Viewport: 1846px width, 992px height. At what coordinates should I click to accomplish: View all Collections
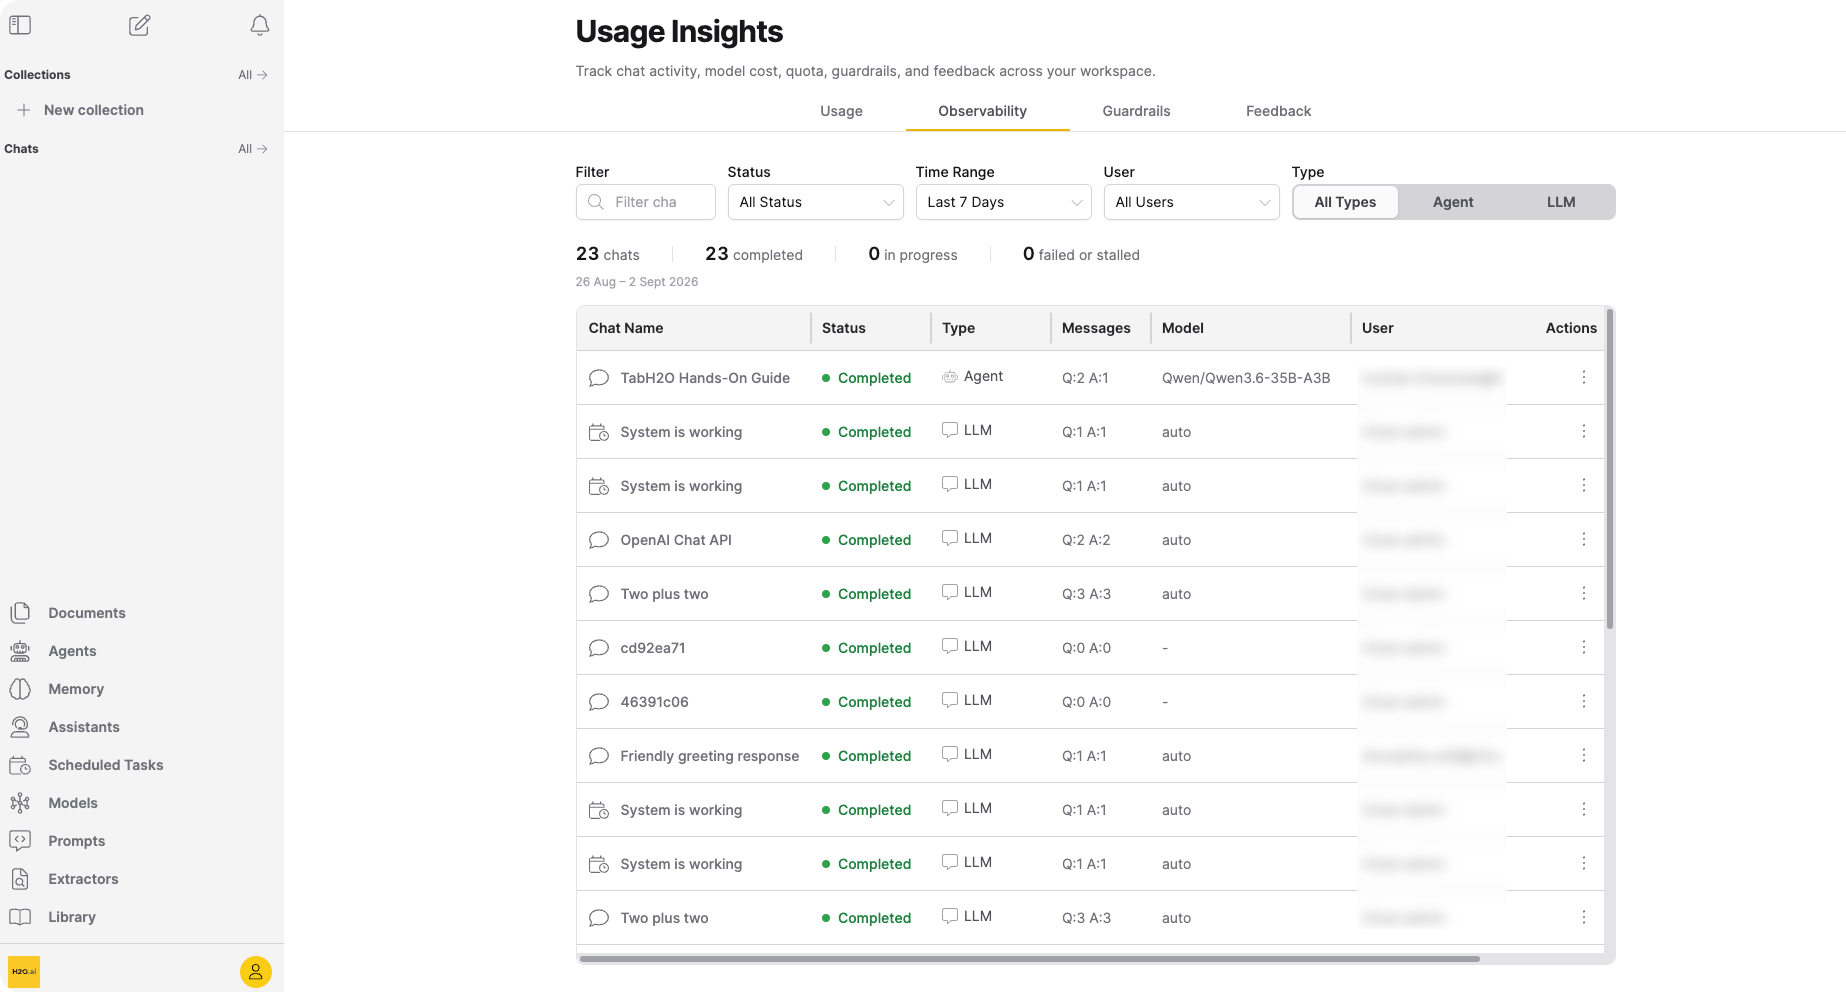pos(253,75)
